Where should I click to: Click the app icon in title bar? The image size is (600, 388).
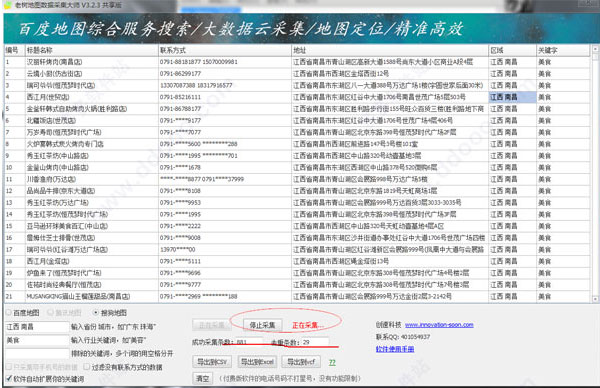point(7,5)
